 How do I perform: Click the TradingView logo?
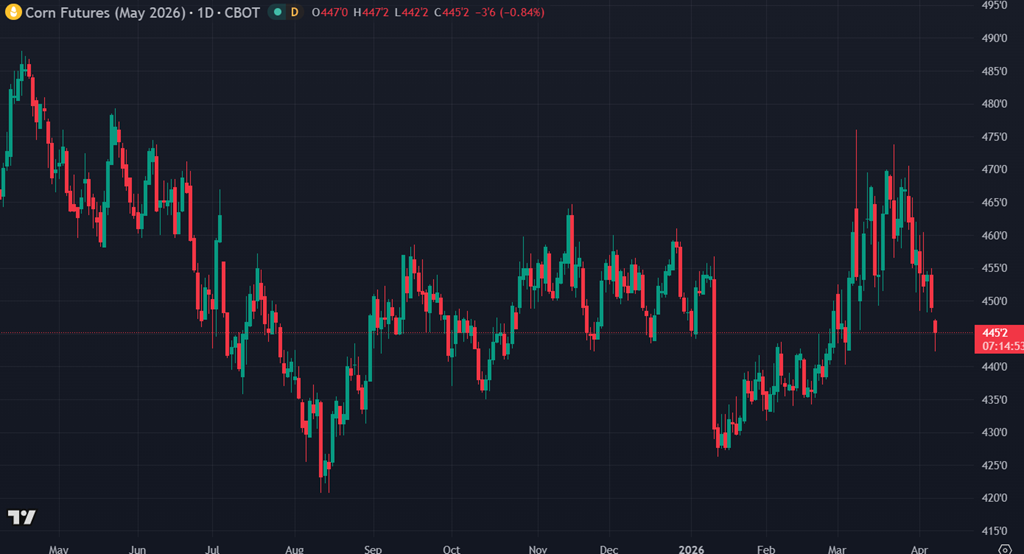coord(21,517)
